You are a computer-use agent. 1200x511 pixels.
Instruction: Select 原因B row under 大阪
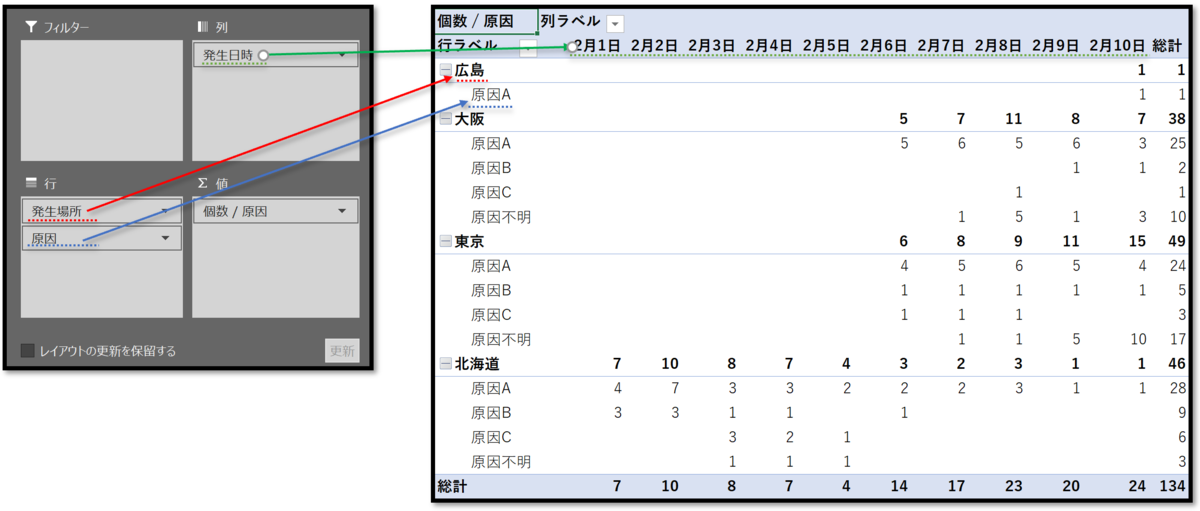coord(491,168)
